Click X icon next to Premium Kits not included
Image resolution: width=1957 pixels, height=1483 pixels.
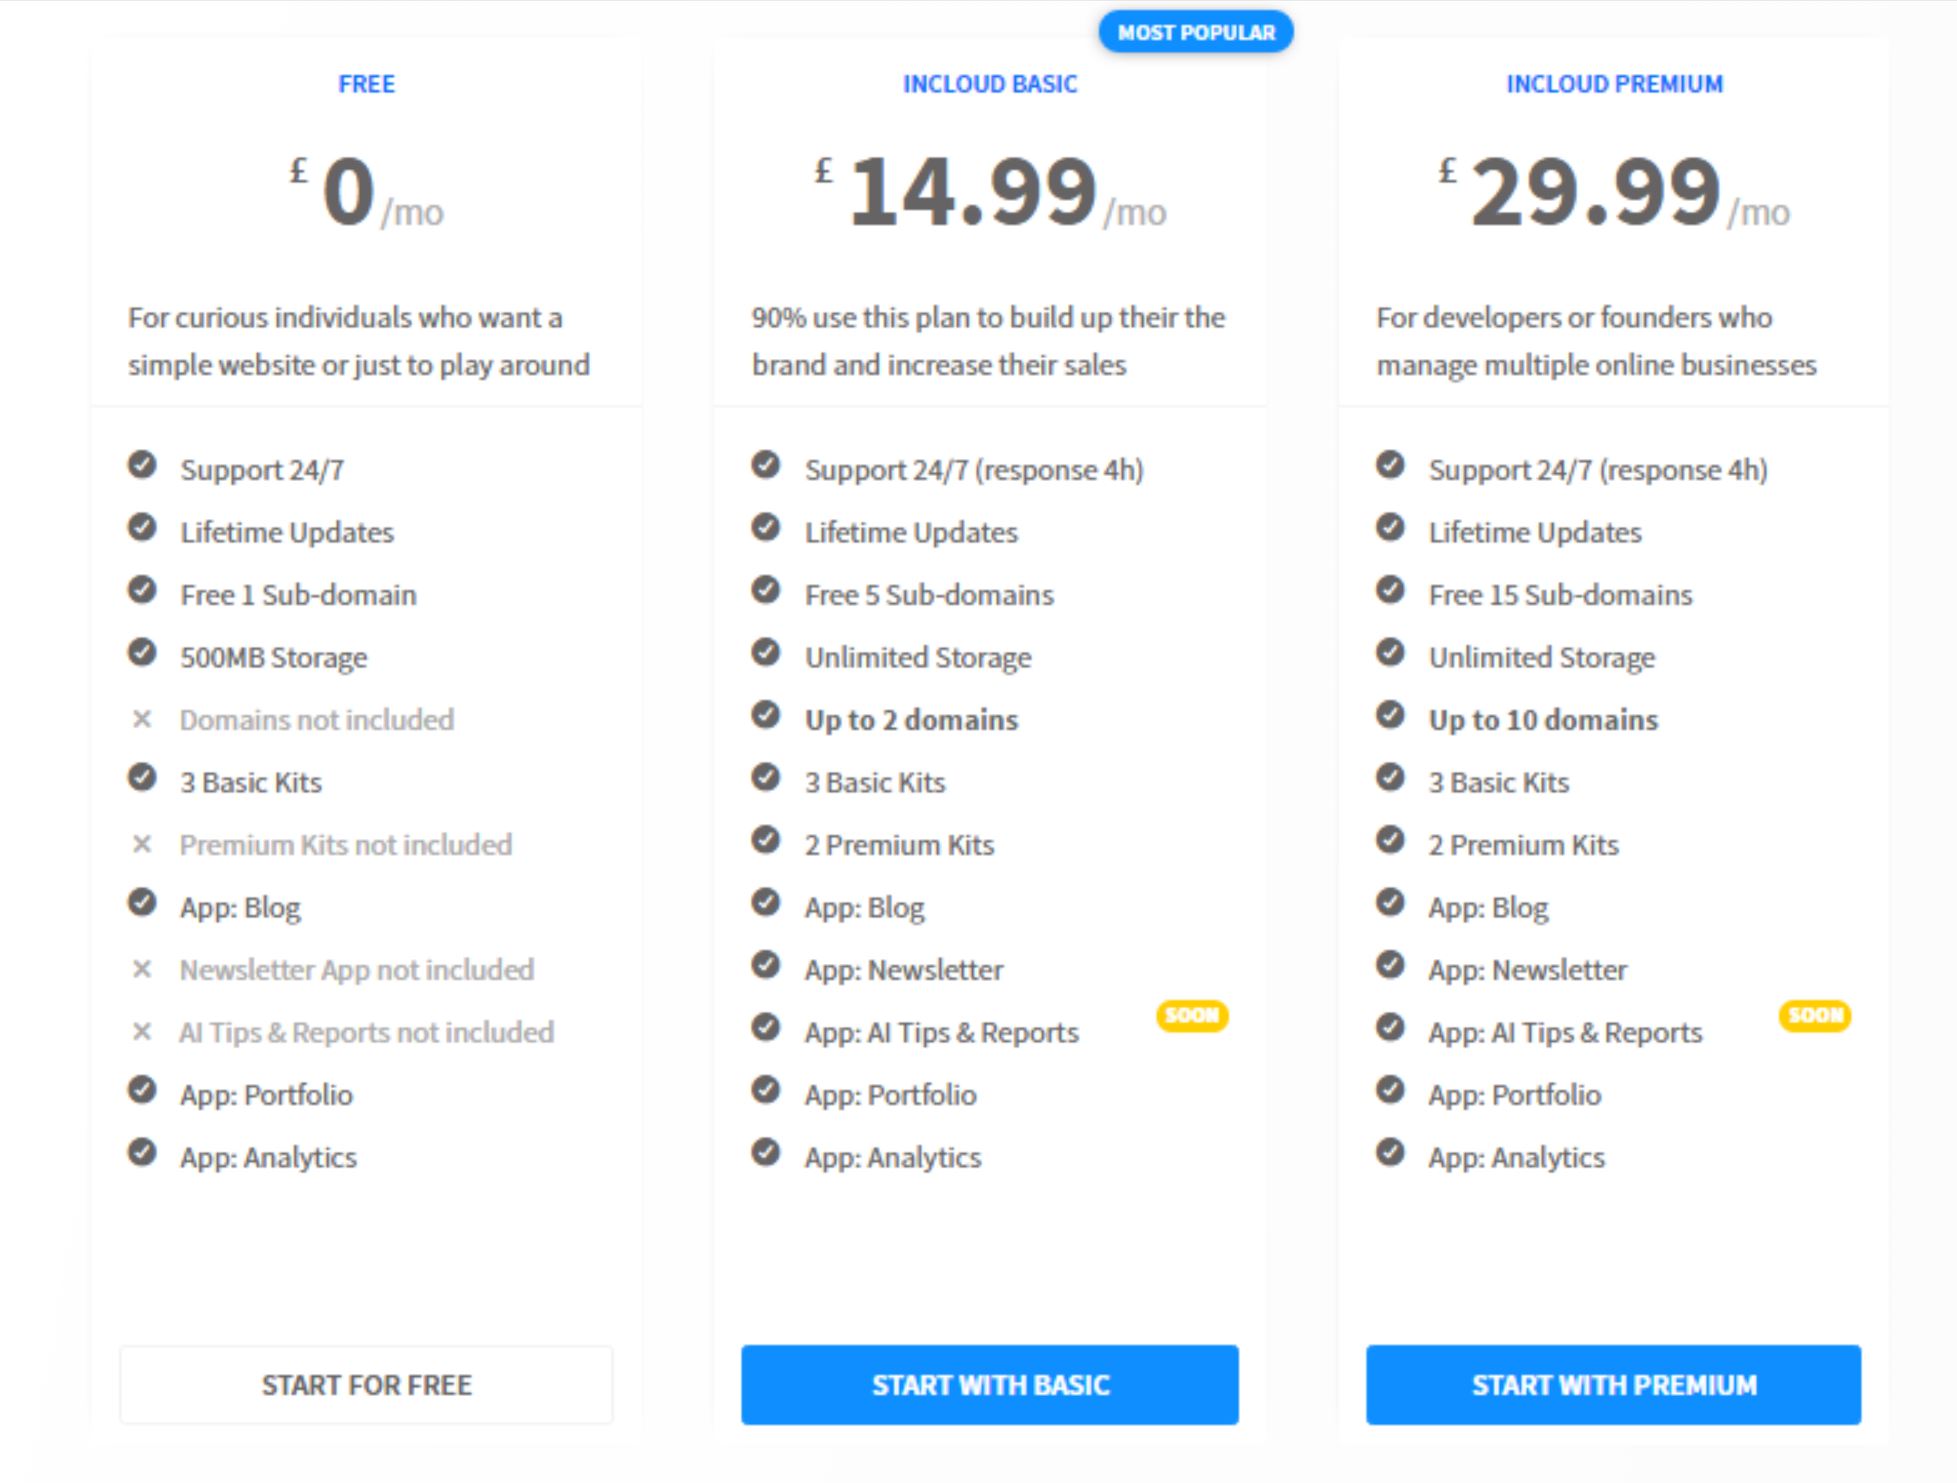[x=142, y=844]
